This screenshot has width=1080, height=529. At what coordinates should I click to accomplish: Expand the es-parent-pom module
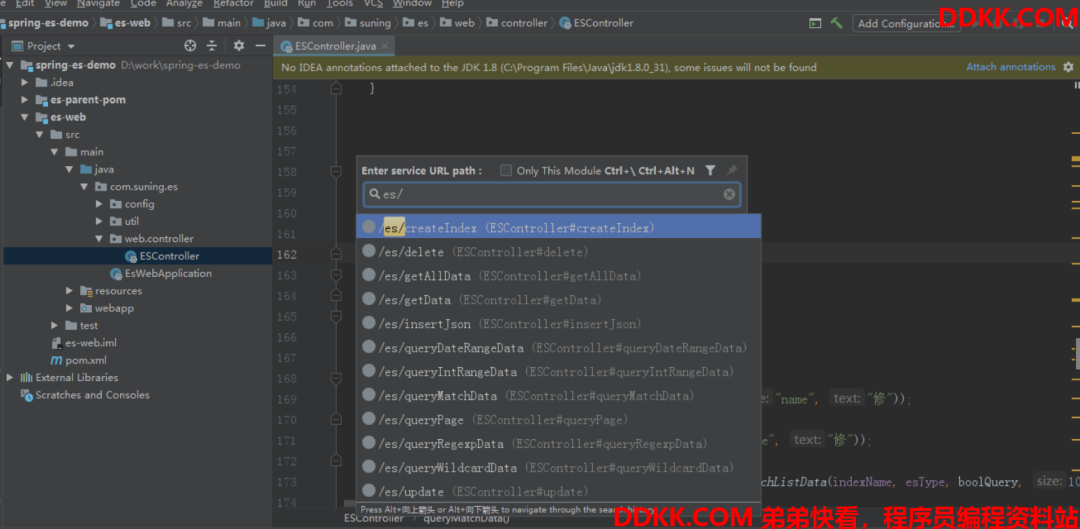tap(25, 100)
